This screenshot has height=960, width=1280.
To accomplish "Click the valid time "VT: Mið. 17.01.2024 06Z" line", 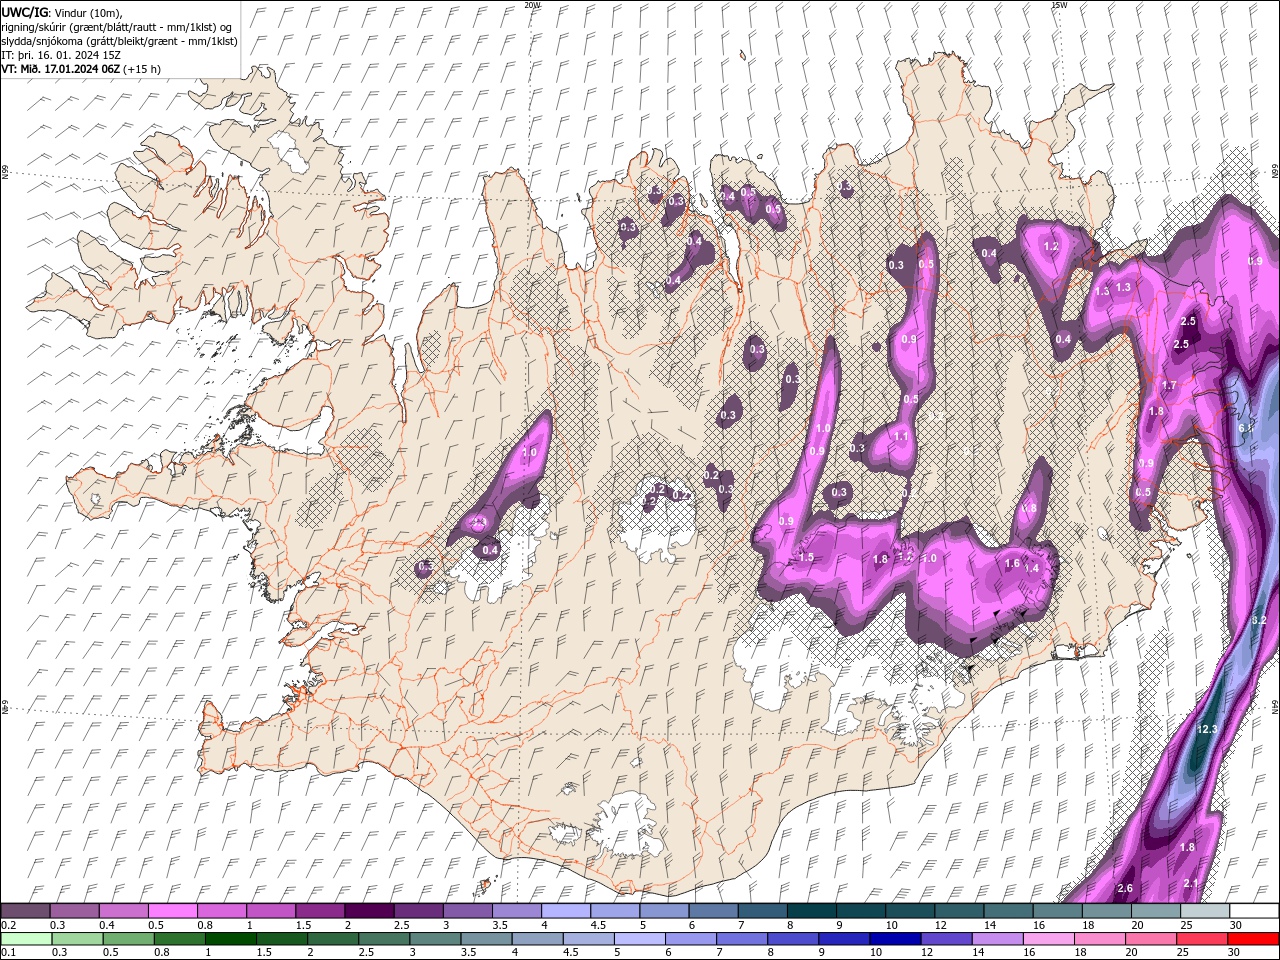I will tap(61, 69).
